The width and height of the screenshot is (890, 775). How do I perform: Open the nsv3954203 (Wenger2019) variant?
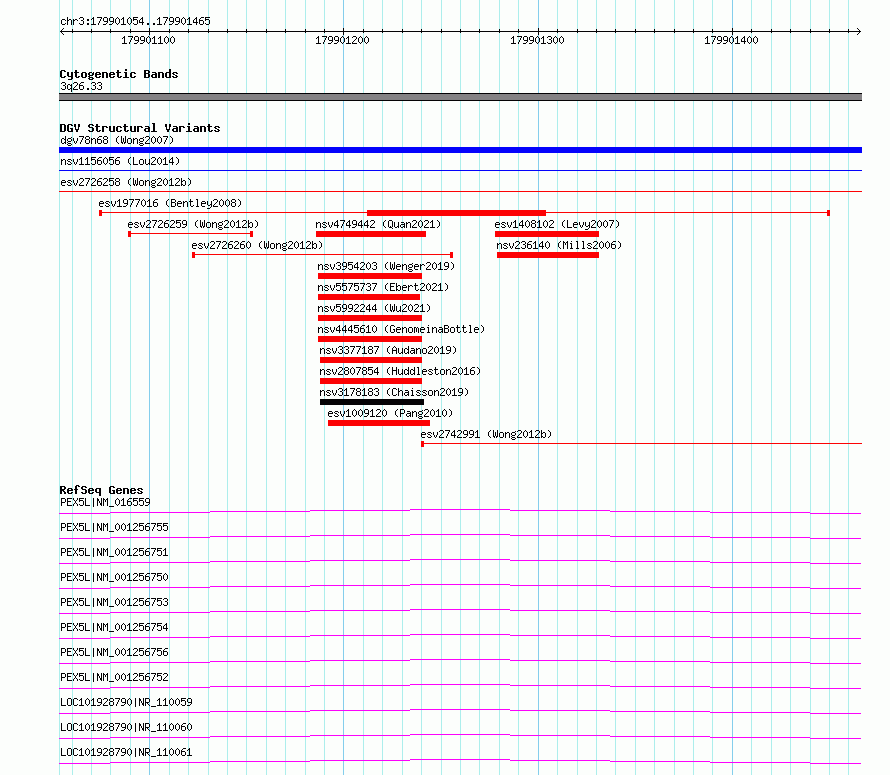point(386,266)
